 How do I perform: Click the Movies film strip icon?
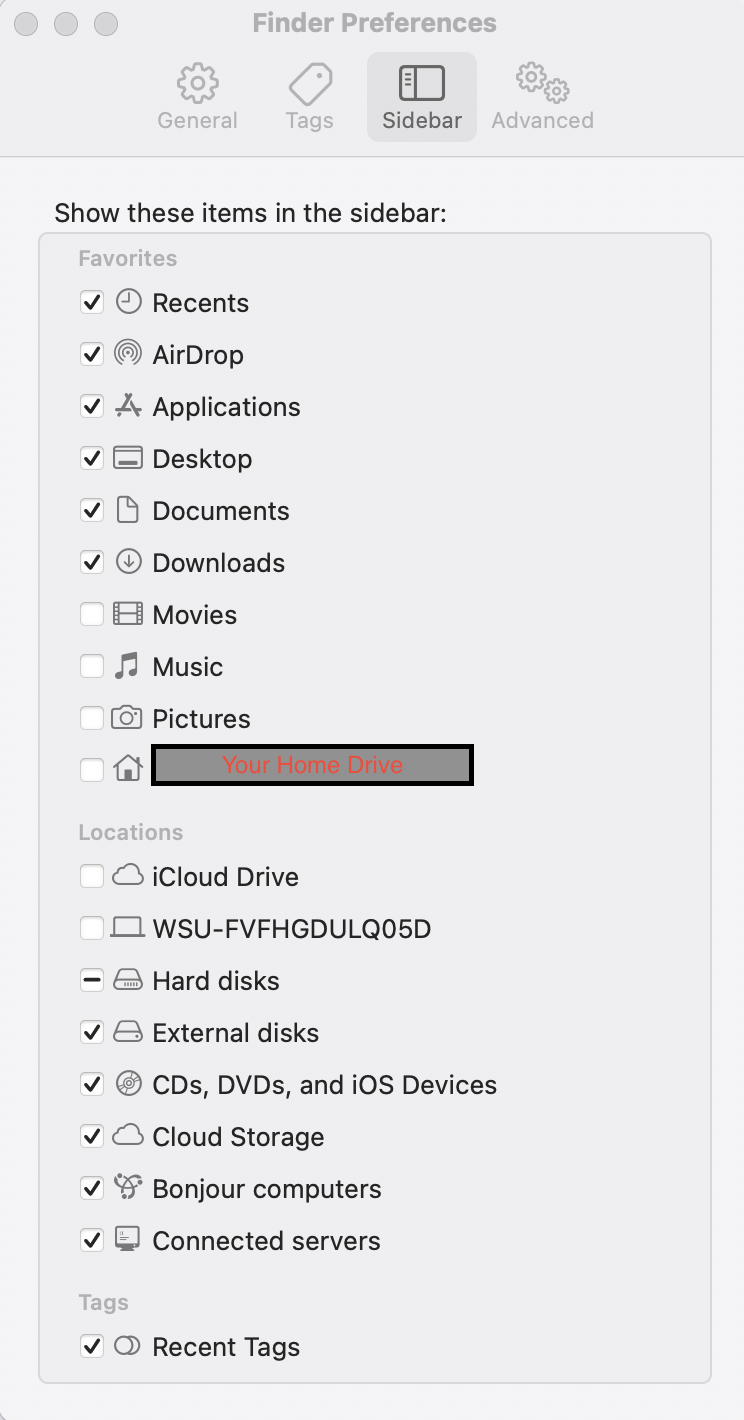point(128,614)
